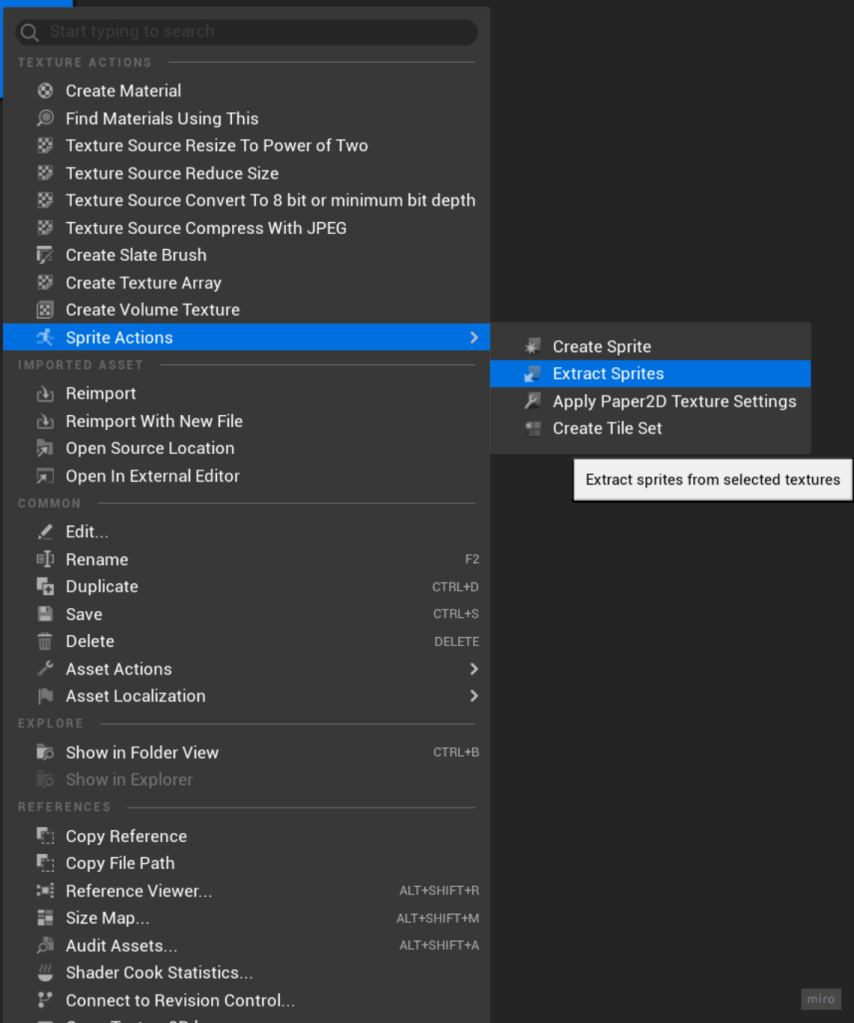The image size is (854, 1023).
Task: Click the Reimport icon
Action: [x=45, y=394]
